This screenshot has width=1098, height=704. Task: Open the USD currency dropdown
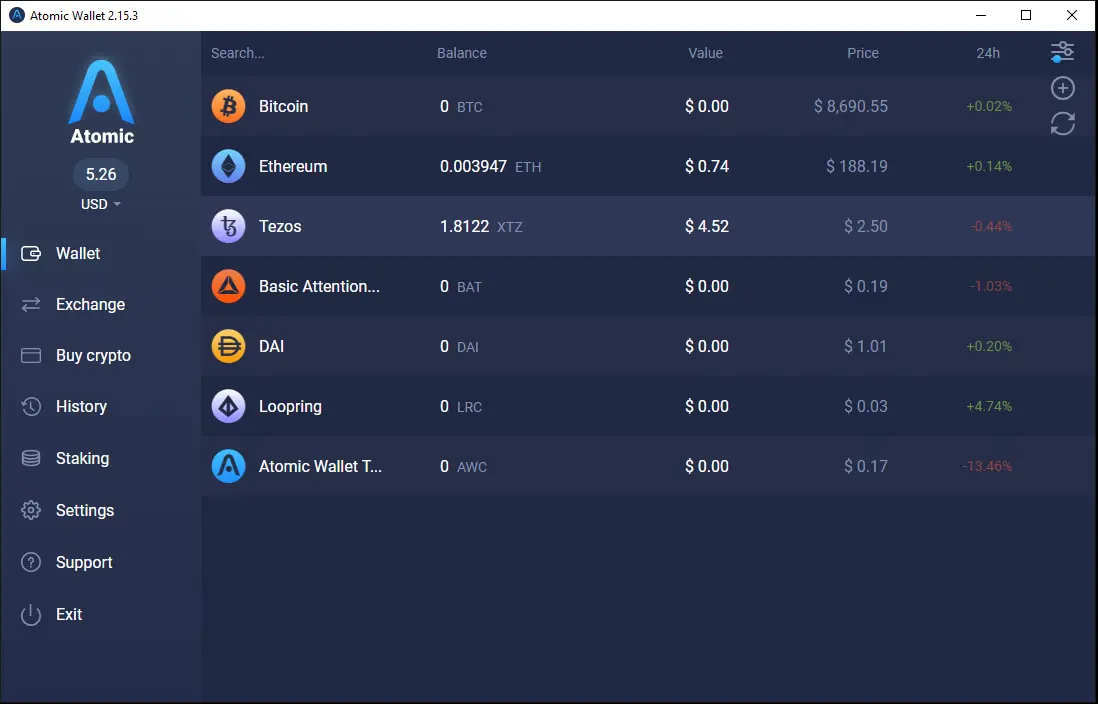click(101, 205)
